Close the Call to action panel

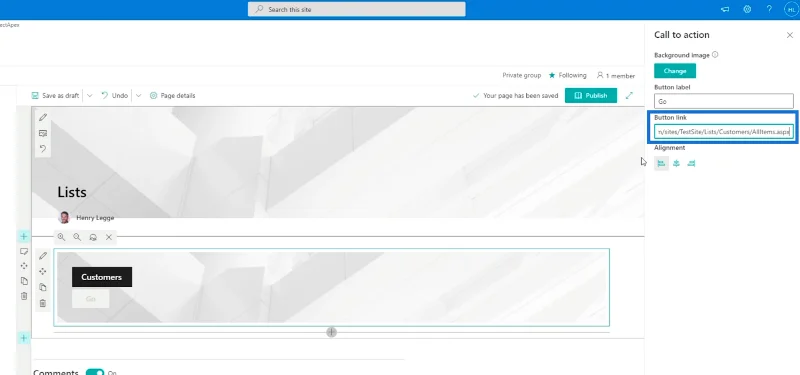(x=789, y=35)
